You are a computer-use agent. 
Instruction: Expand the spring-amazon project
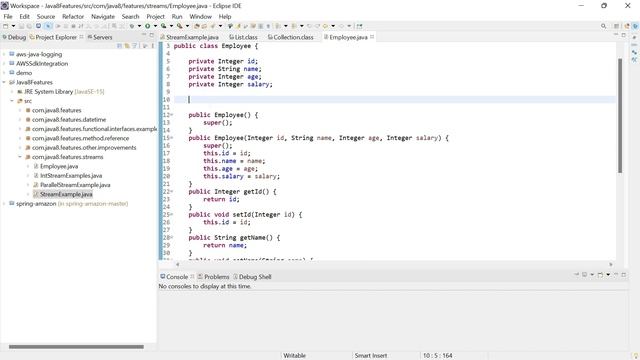(4, 203)
